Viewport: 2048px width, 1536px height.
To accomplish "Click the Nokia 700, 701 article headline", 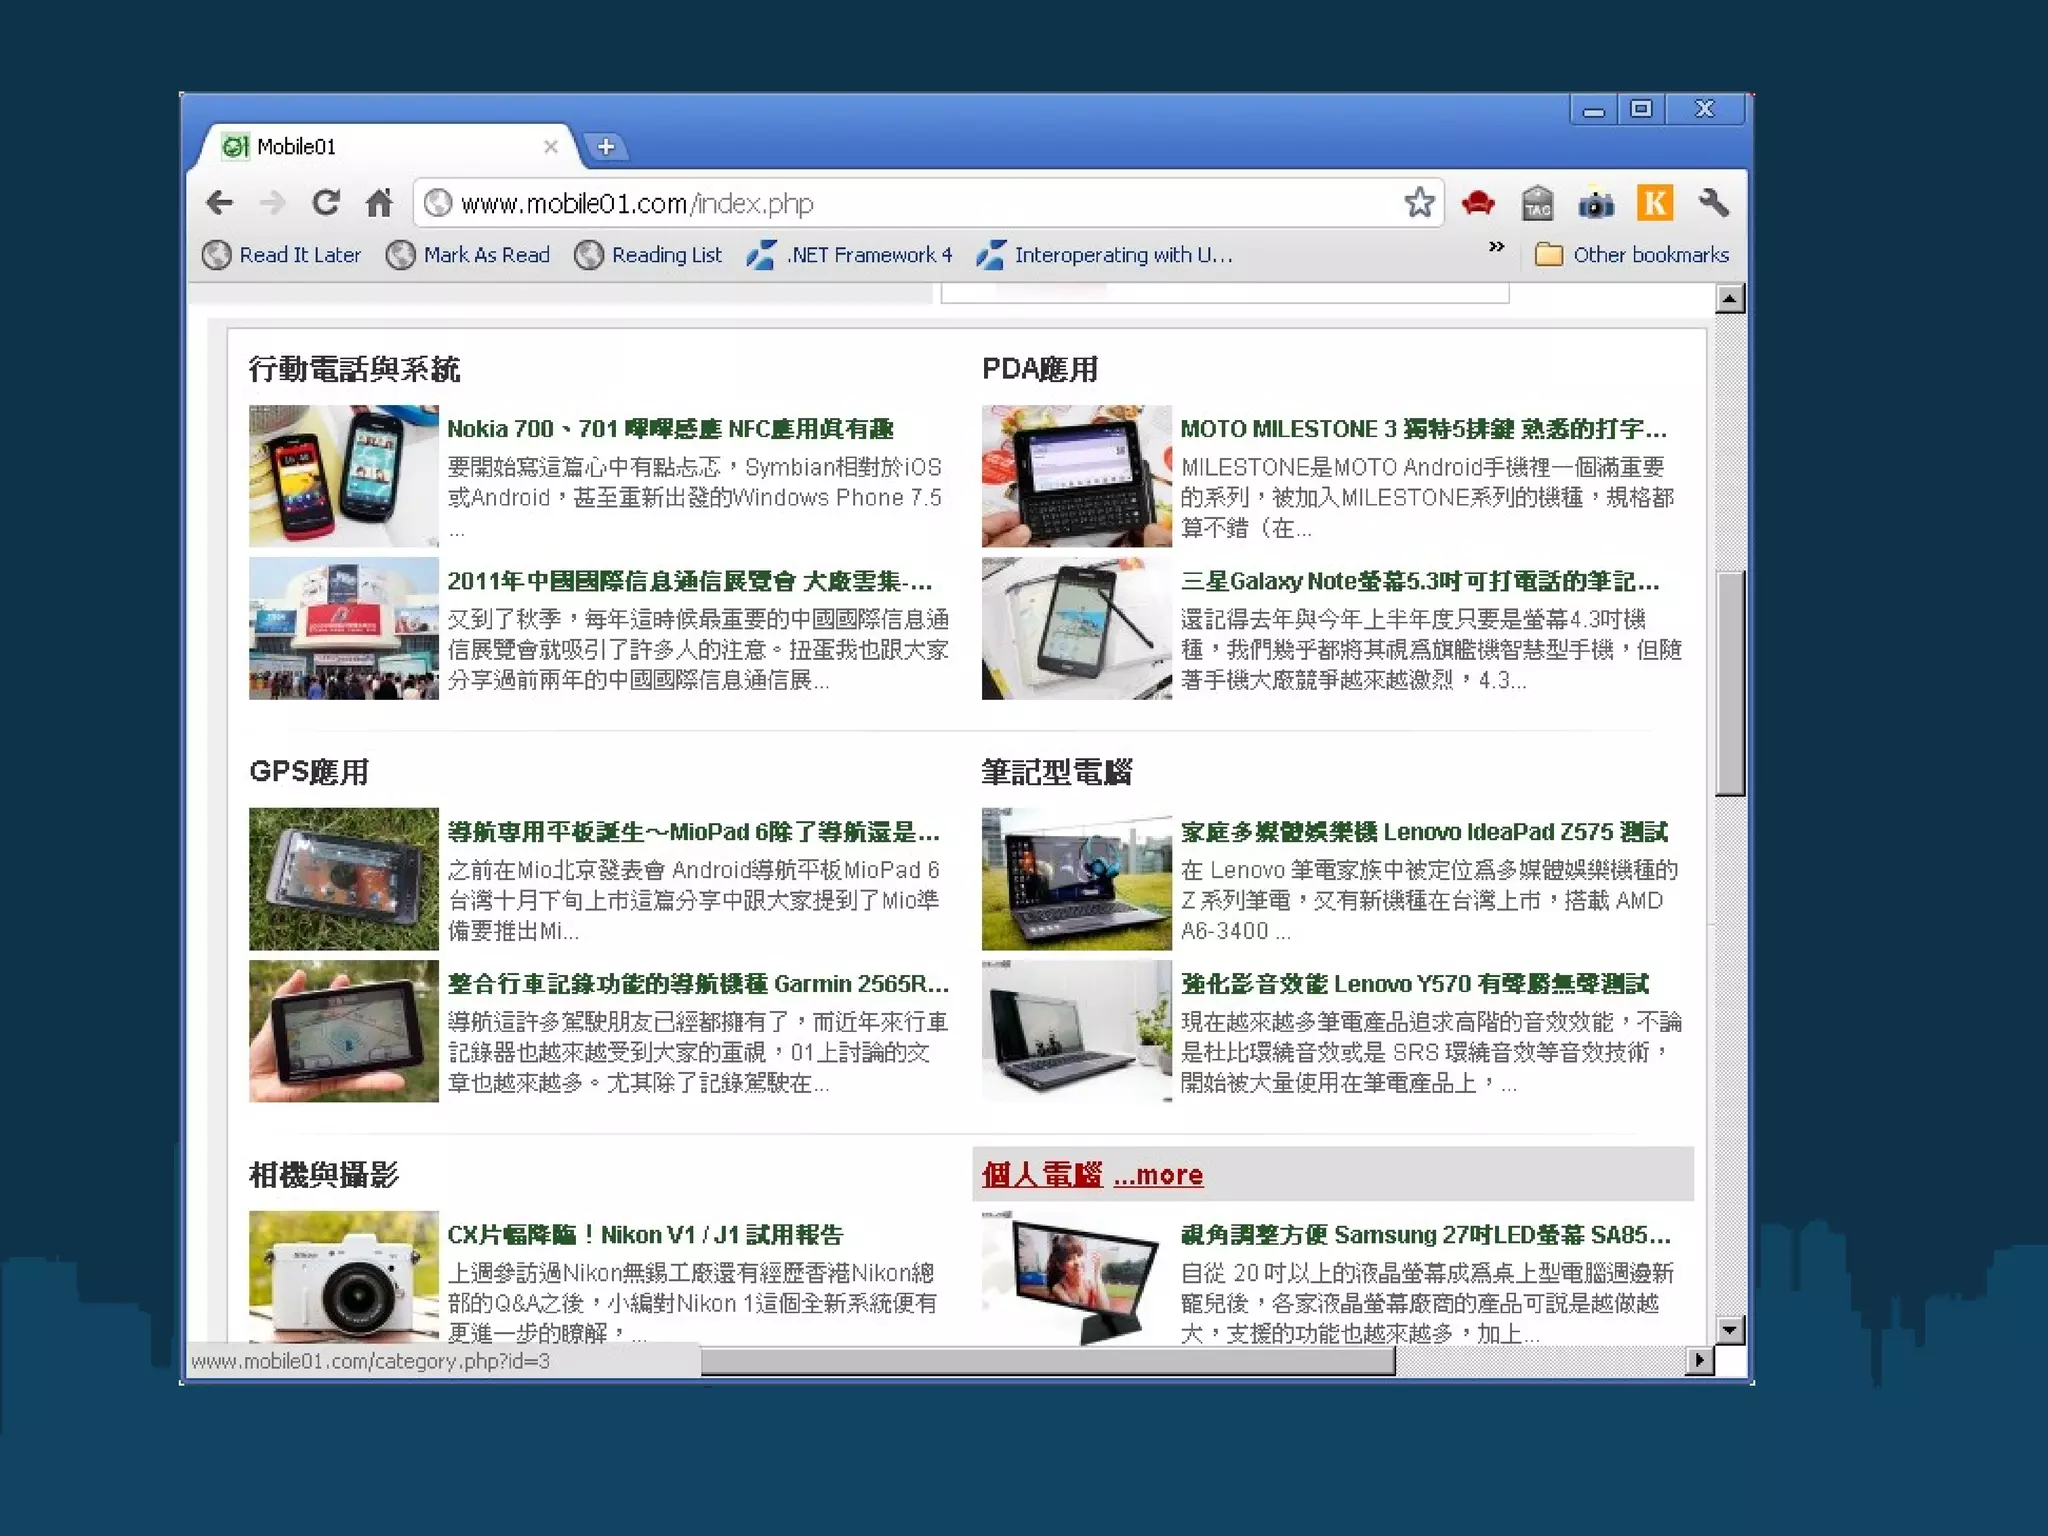I will click(x=670, y=429).
